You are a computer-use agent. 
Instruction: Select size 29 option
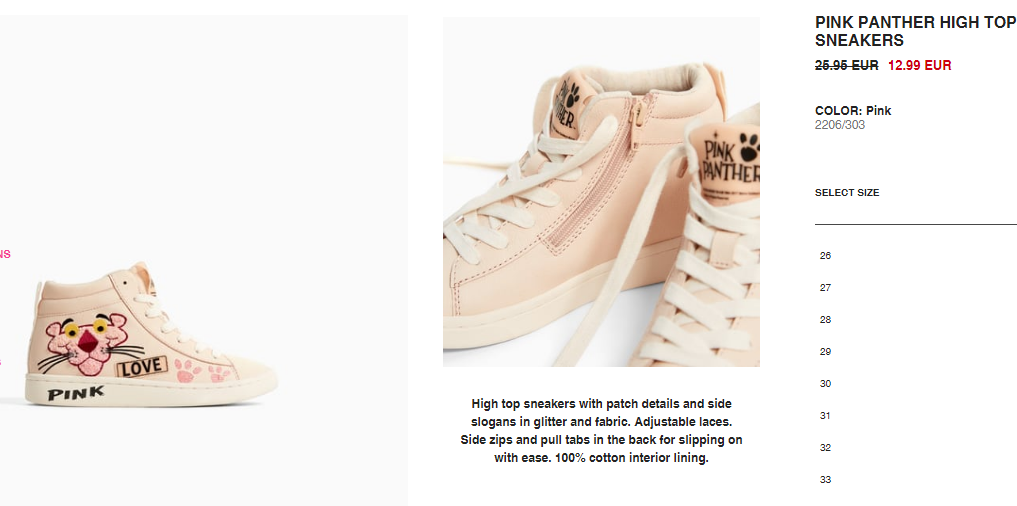[x=825, y=352]
